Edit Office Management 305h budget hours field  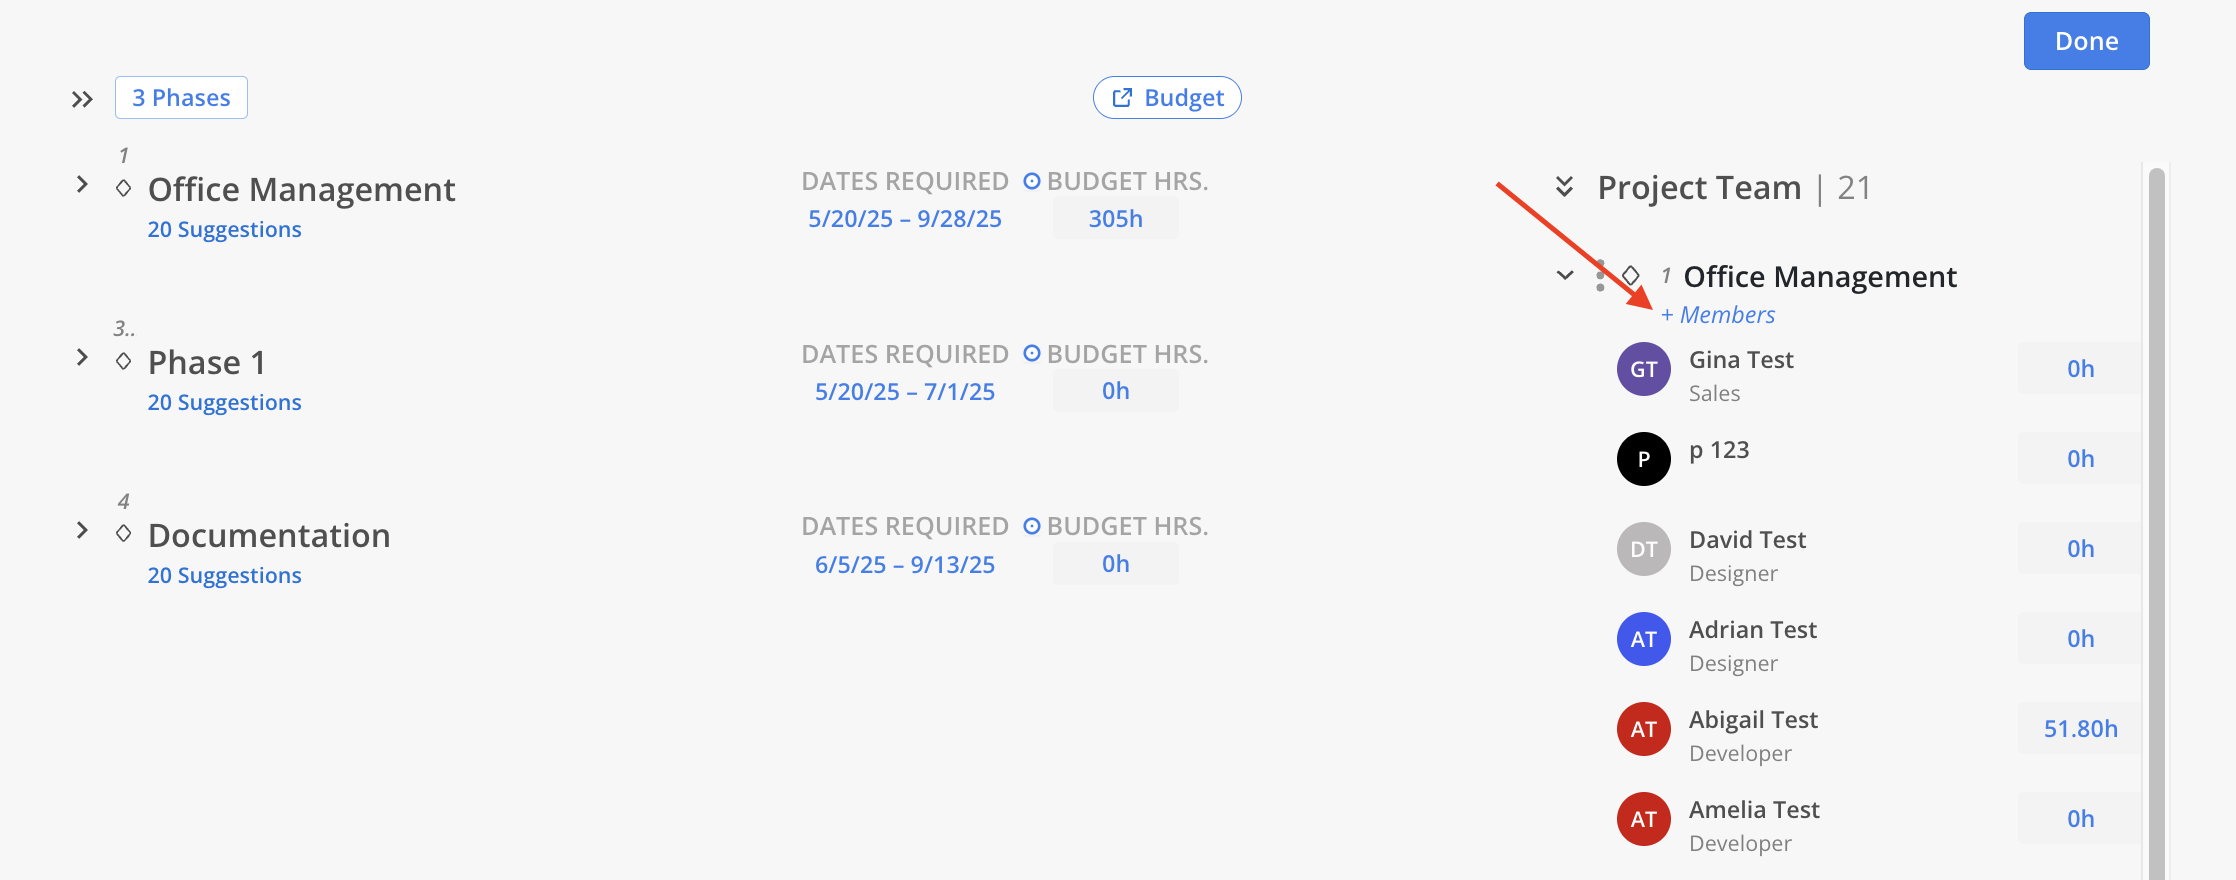pyautogui.click(x=1115, y=218)
